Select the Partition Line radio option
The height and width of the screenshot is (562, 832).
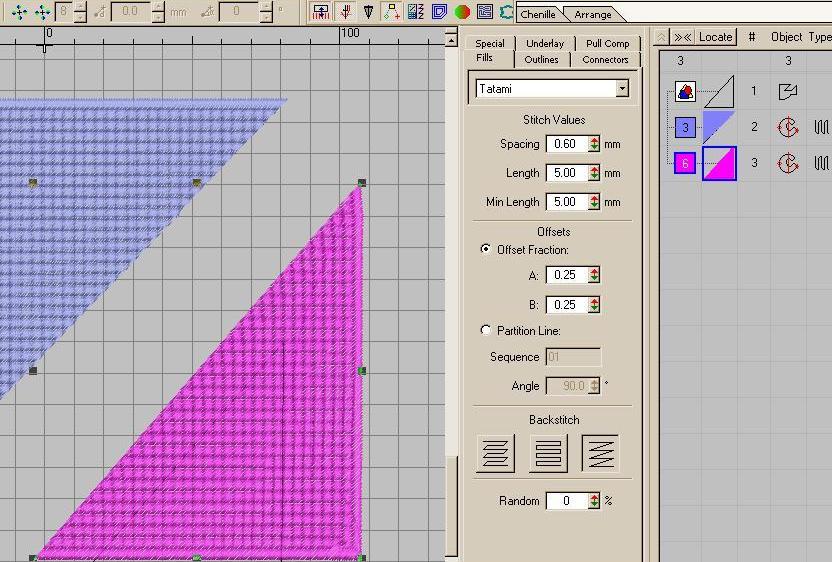487,330
